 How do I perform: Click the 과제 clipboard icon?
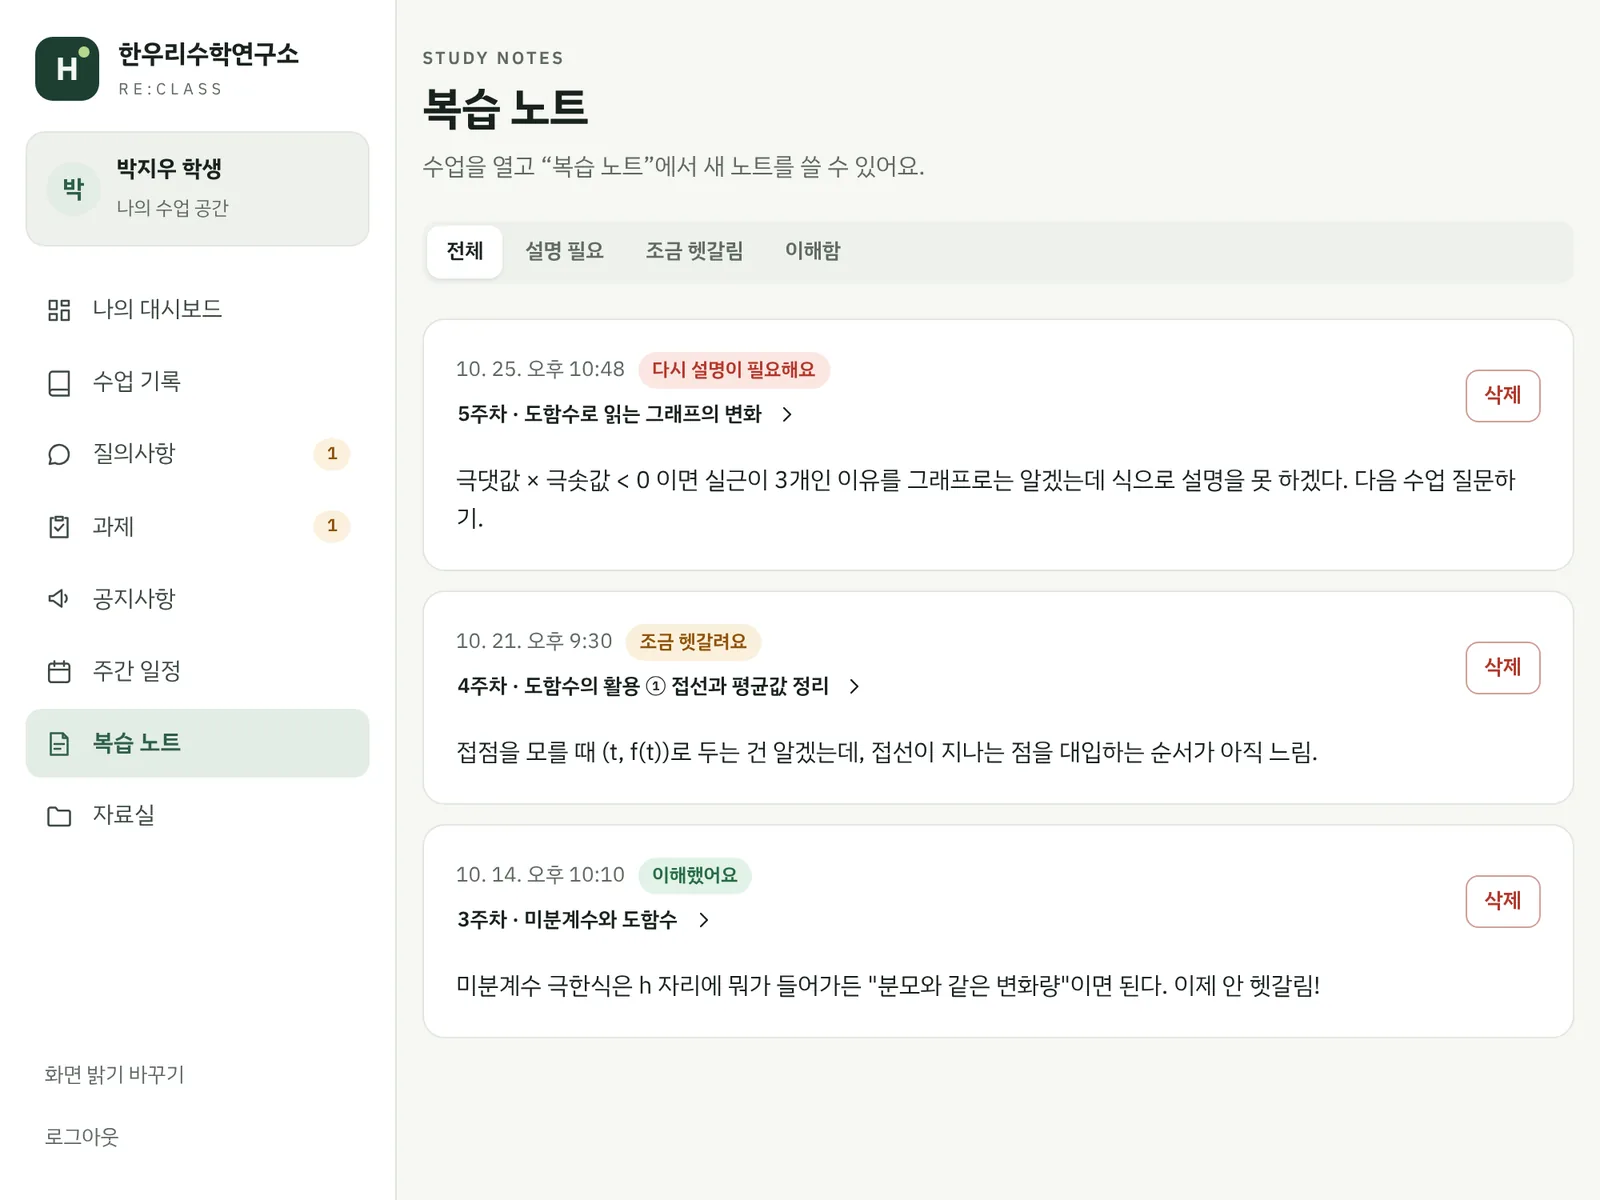point(59,526)
